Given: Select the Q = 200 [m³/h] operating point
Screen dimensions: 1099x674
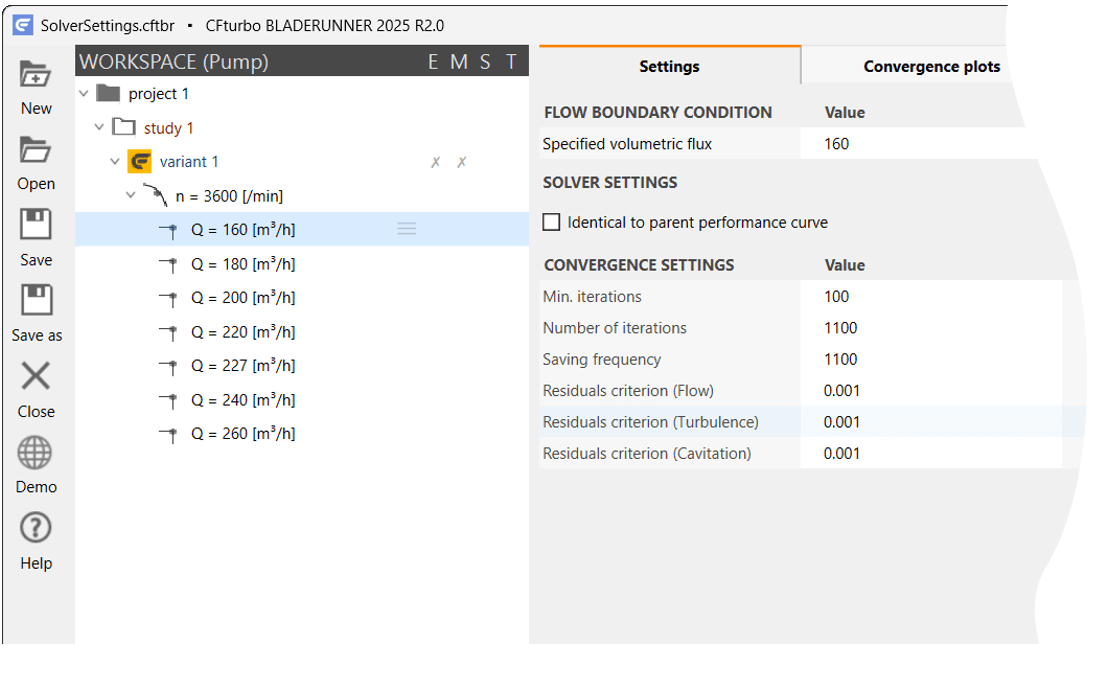Looking at the screenshot, I should click(243, 298).
